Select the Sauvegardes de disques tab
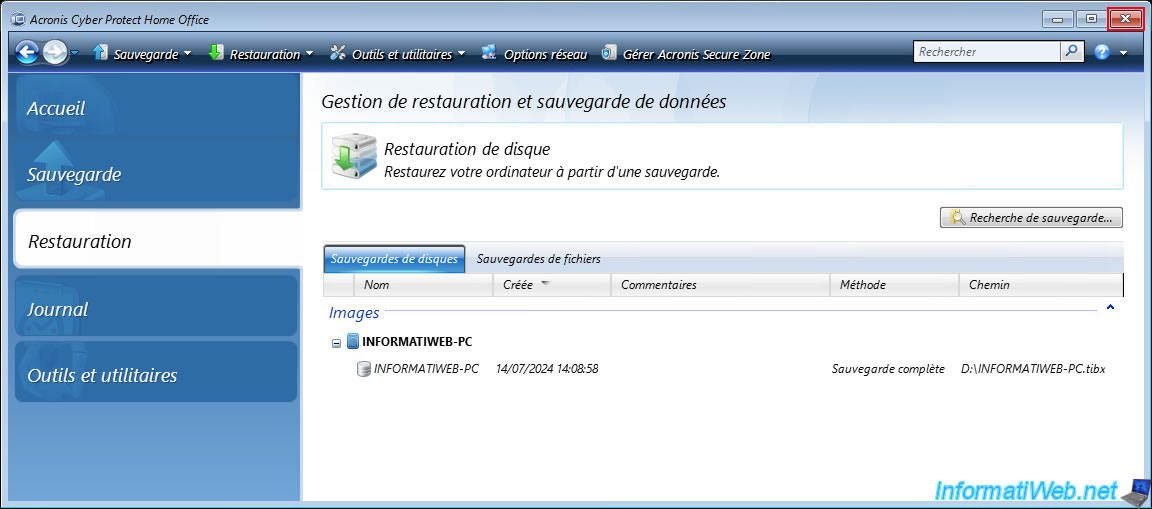This screenshot has height=509, width=1152. [394, 259]
